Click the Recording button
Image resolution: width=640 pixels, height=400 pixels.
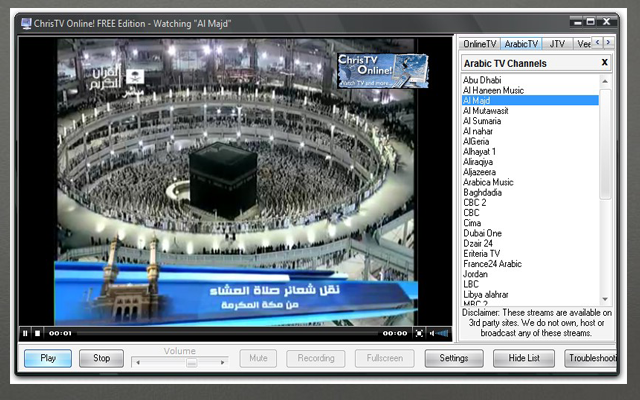point(316,358)
